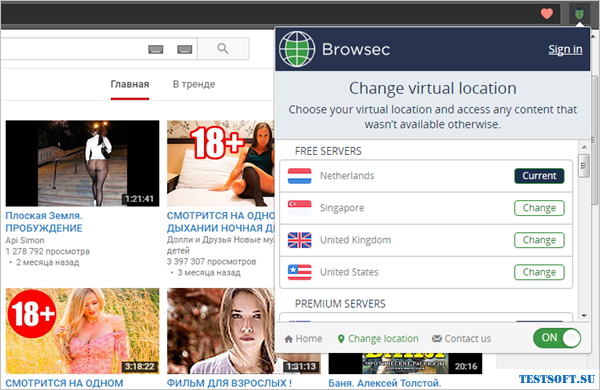This screenshot has width=600, height=390.
Task: Select the Change location tab
Action: tap(378, 339)
